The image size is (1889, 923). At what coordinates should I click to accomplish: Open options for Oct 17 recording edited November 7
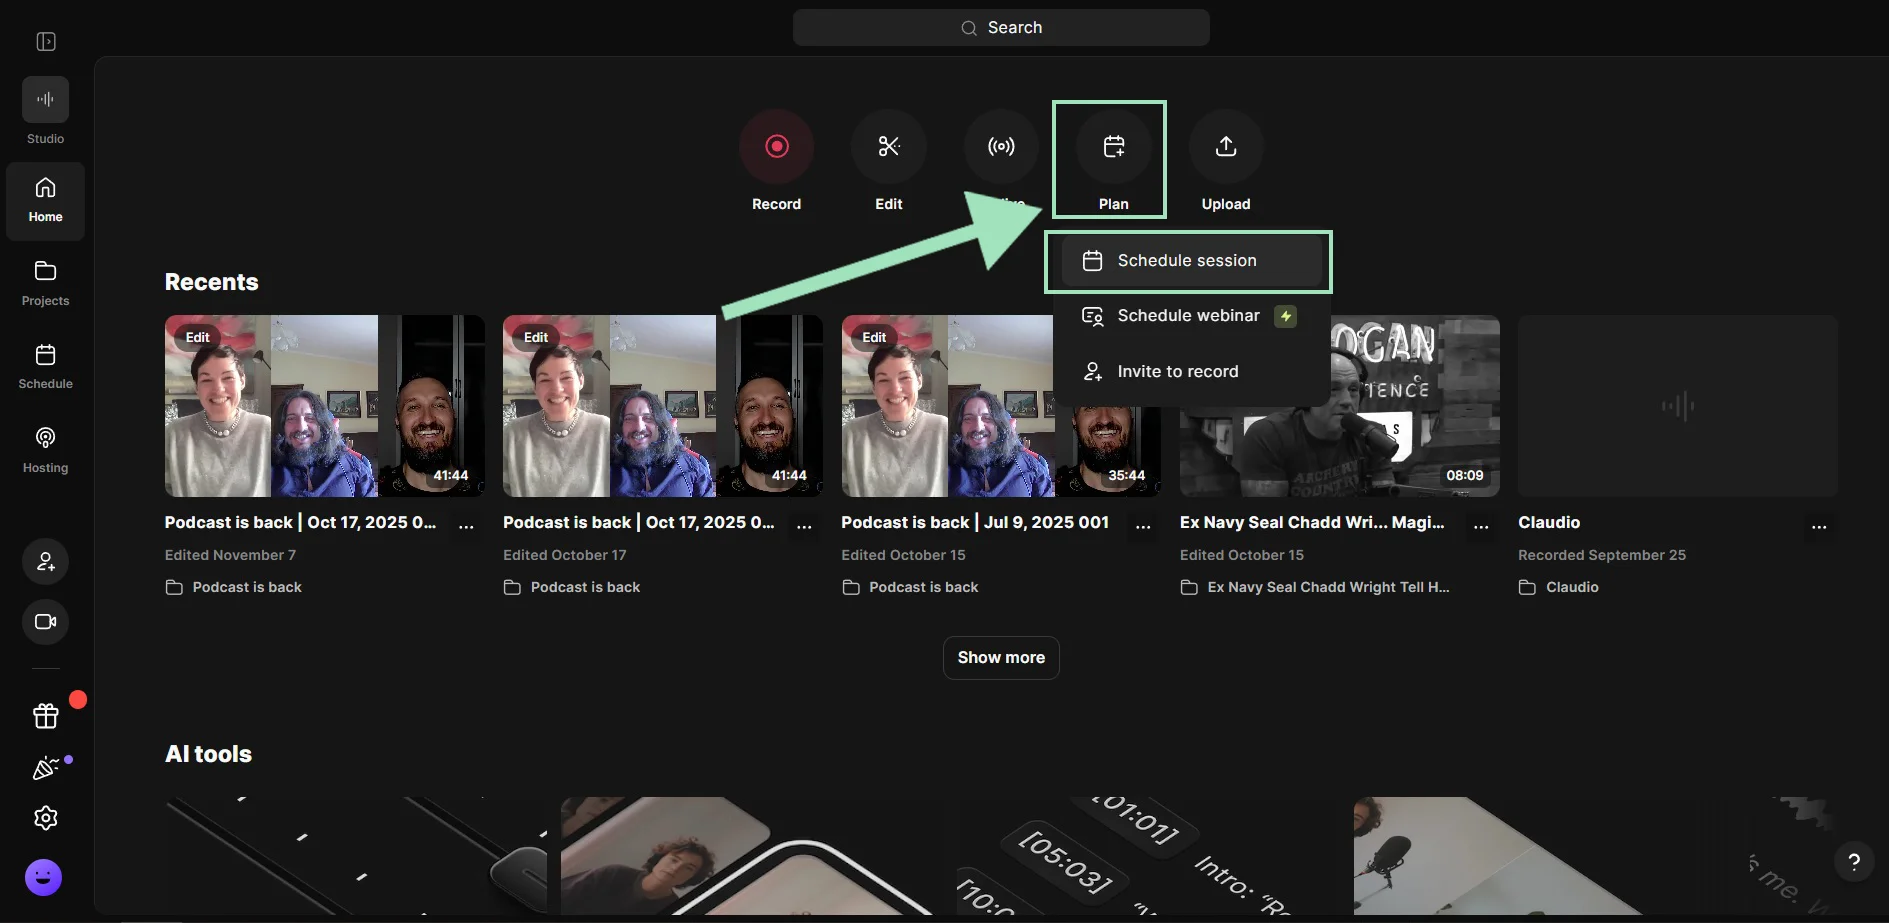coord(466,526)
